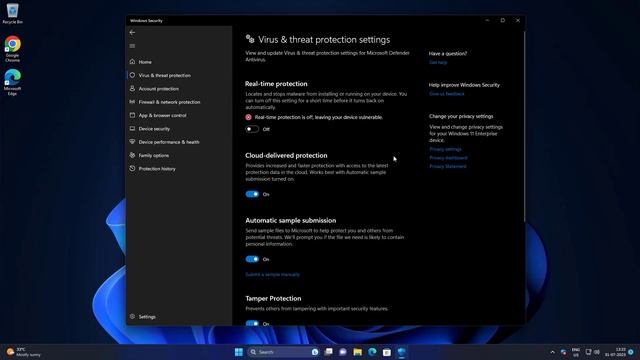
Task: Turn off Cloud-delivered protection toggle
Action: (252, 194)
